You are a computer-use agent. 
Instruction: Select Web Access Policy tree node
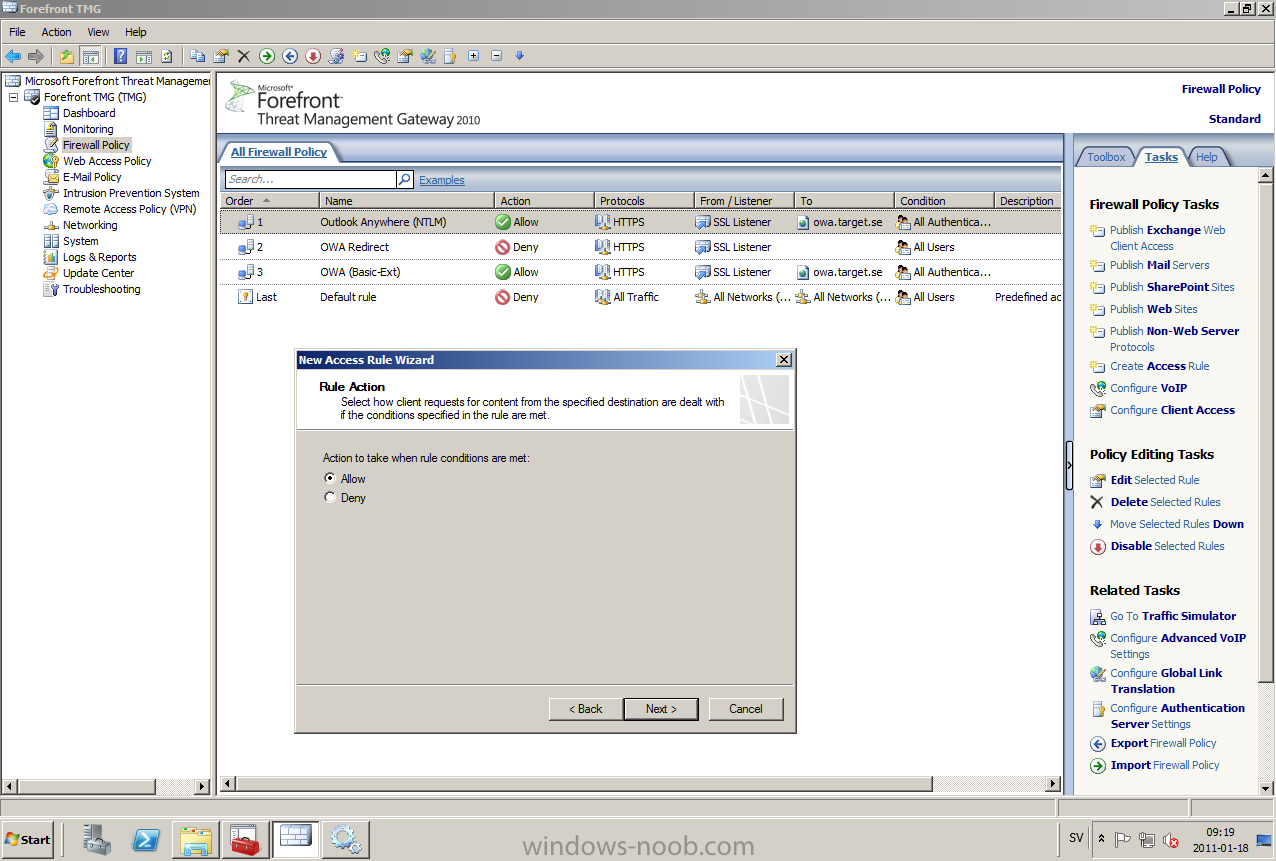coord(107,161)
